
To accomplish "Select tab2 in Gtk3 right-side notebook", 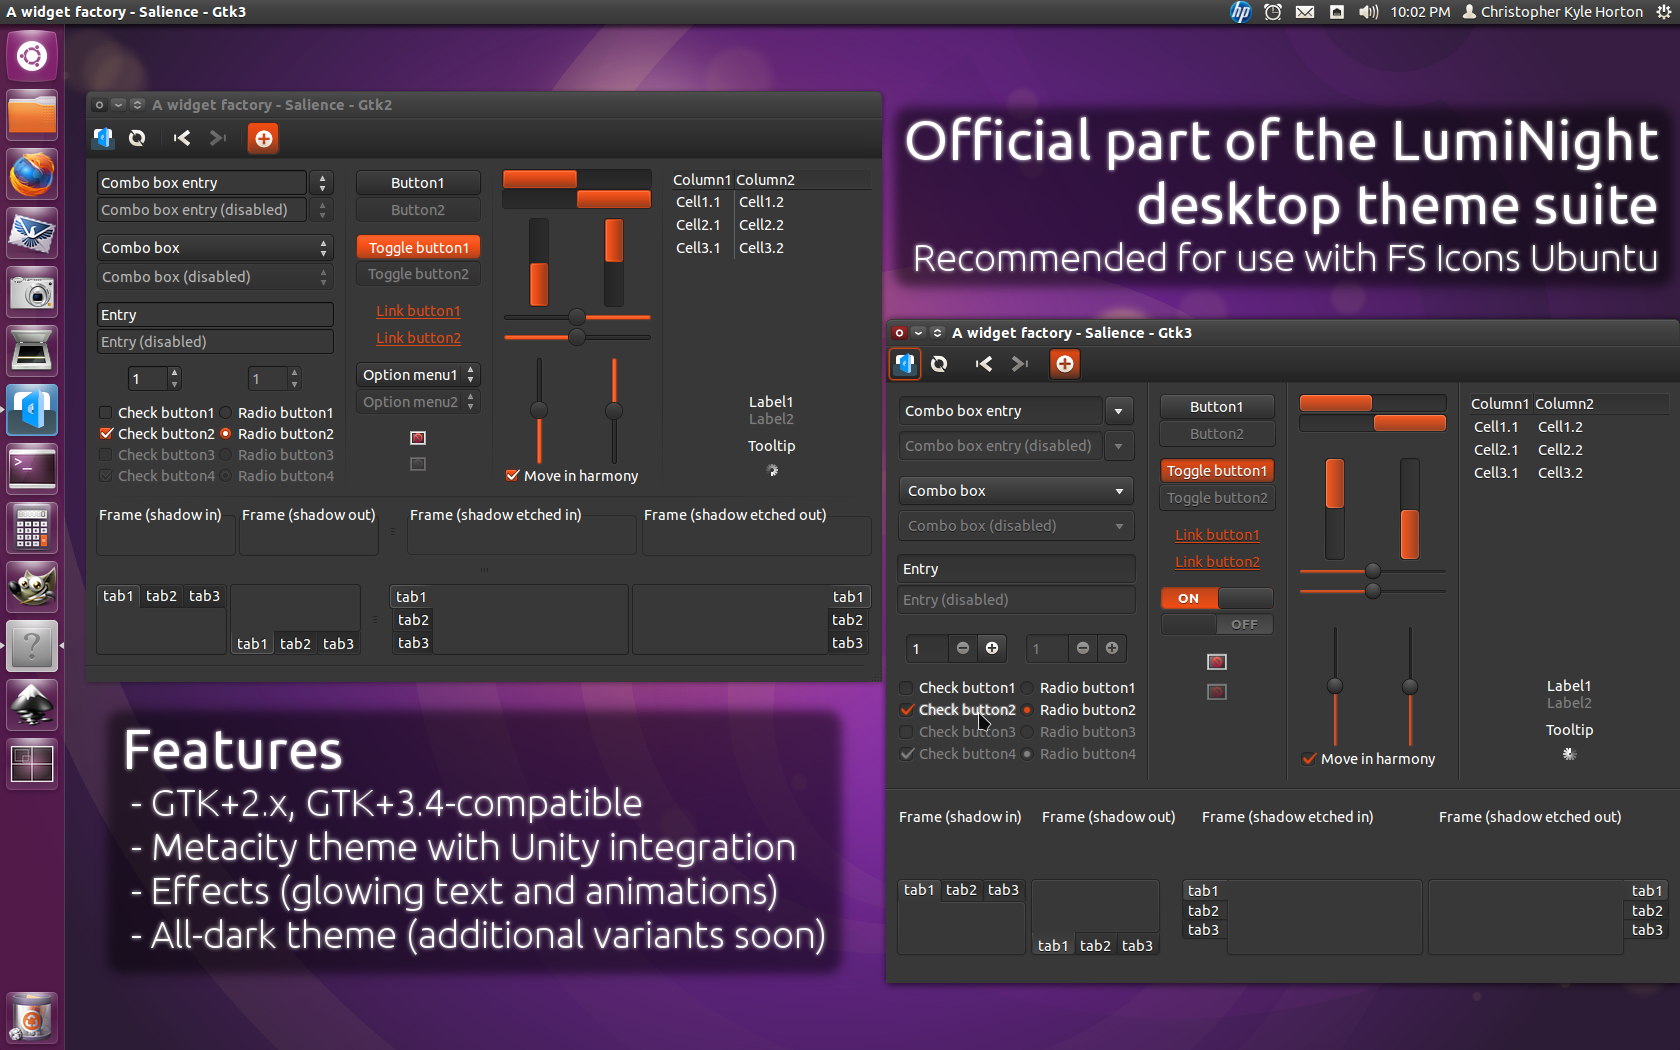I will click(1647, 911).
